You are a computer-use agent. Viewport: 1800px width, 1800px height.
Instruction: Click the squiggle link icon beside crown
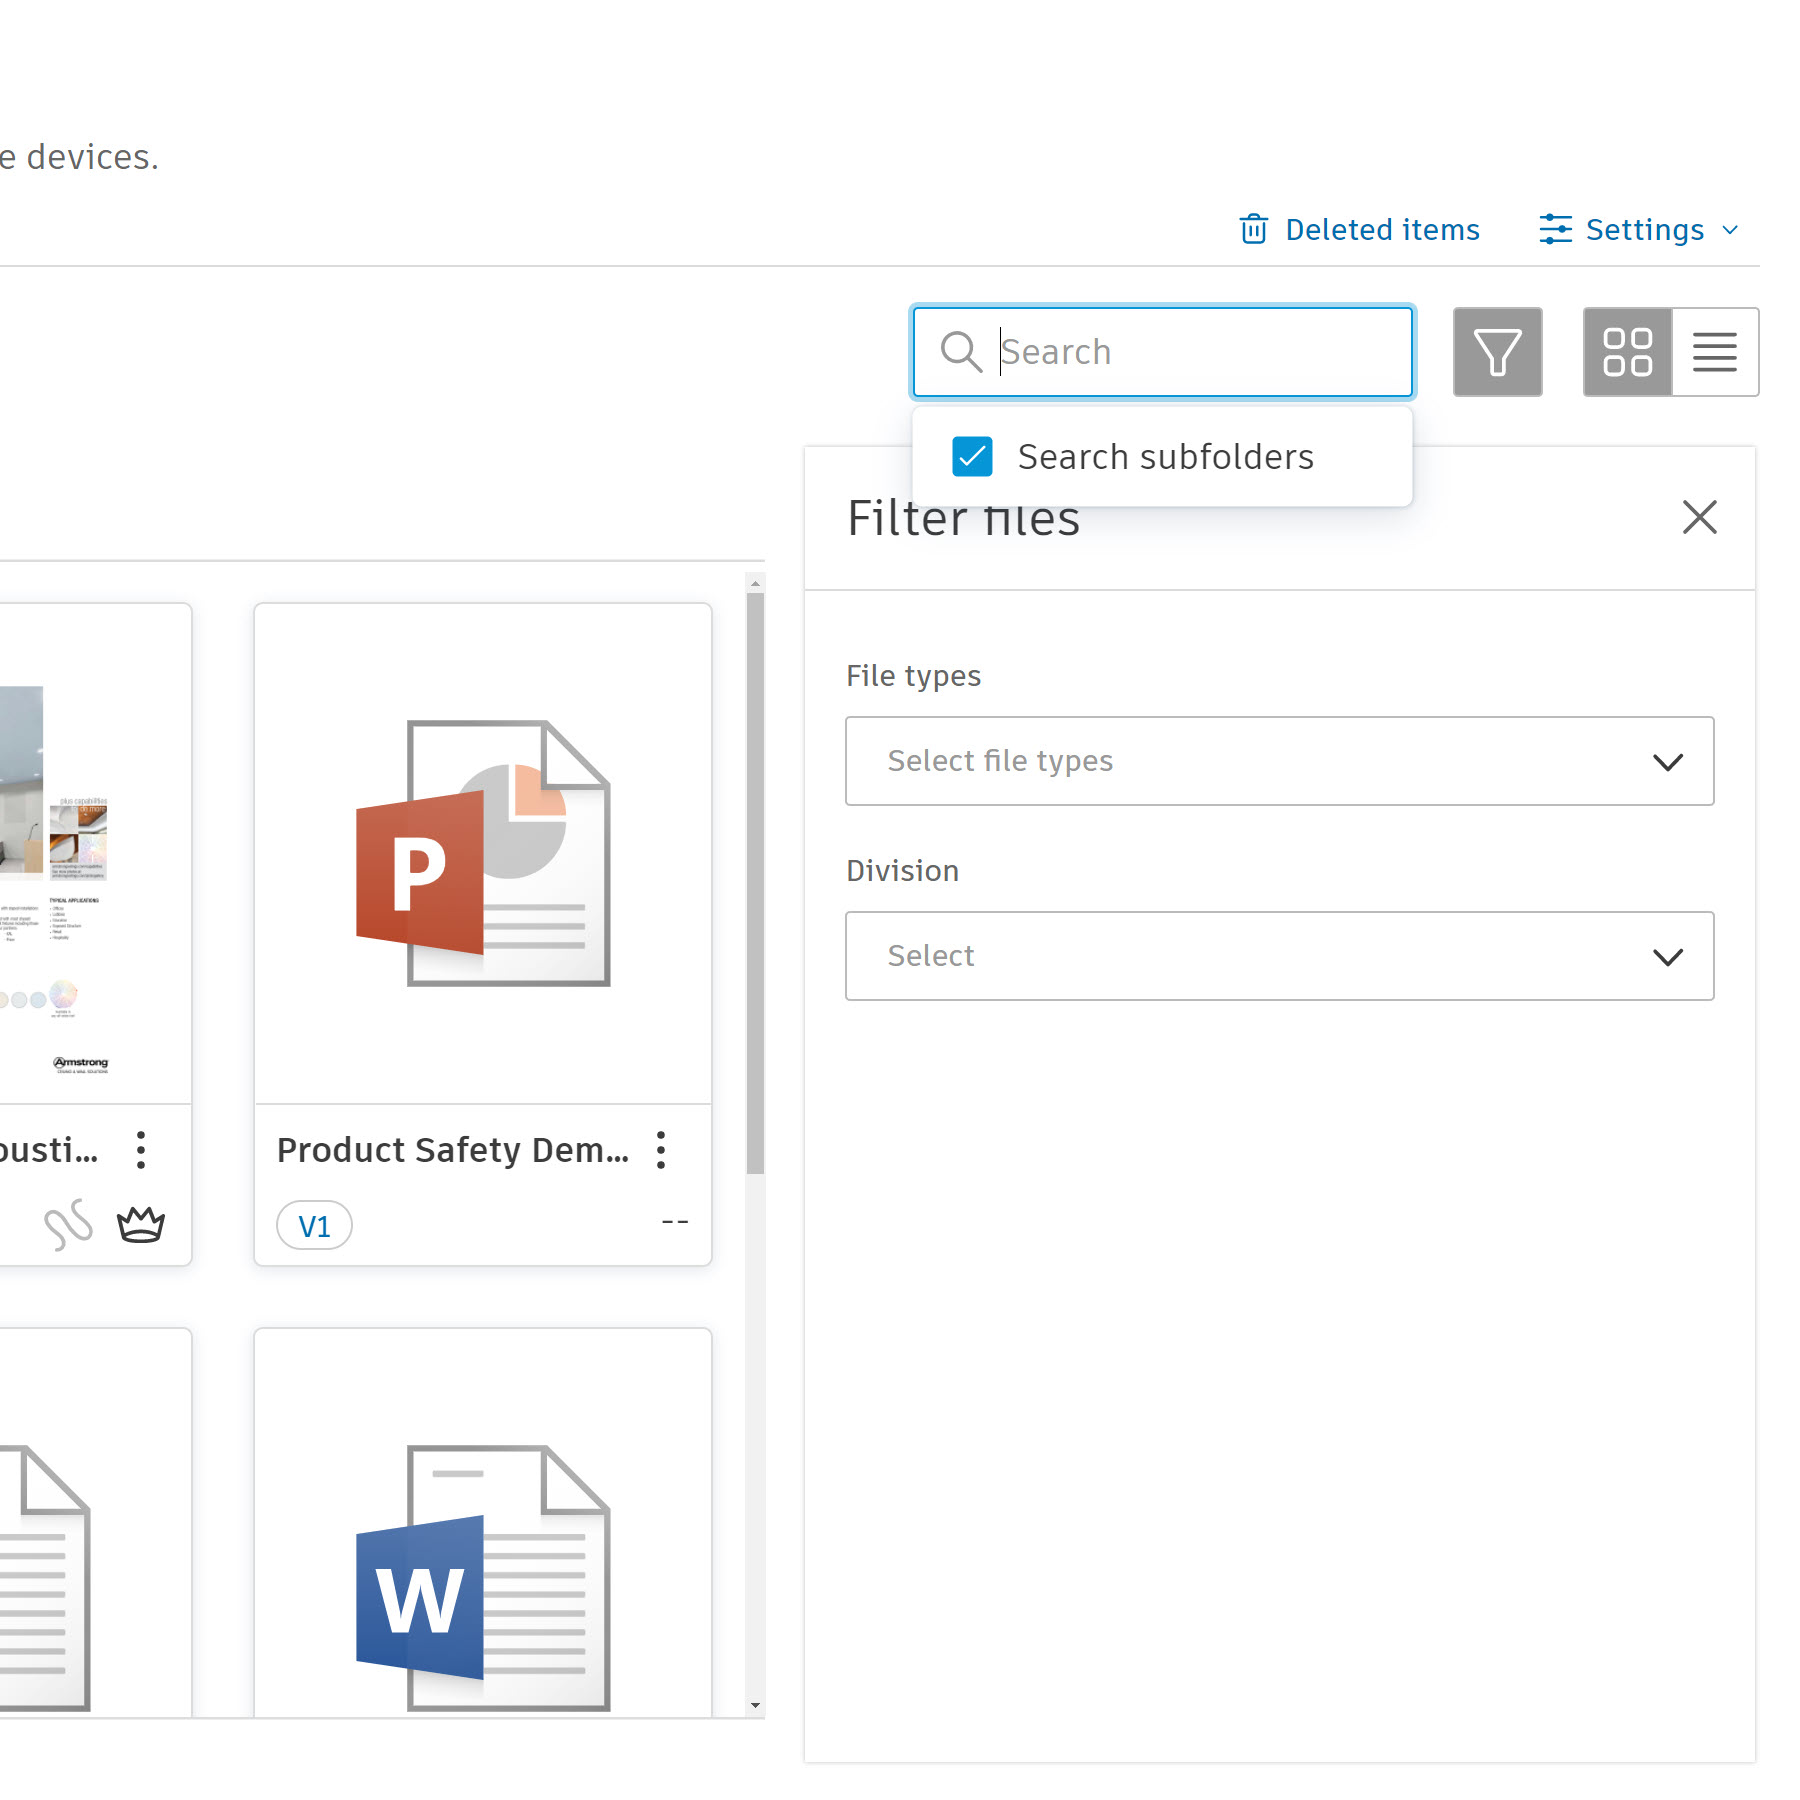(x=68, y=1224)
